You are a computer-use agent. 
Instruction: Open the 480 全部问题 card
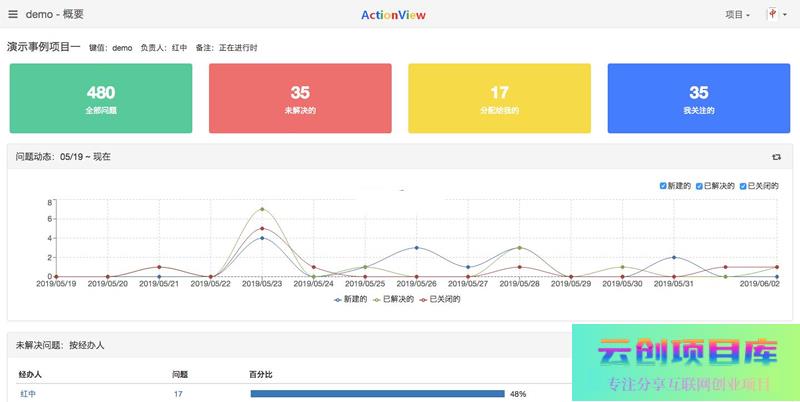click(x=101, y=98)
